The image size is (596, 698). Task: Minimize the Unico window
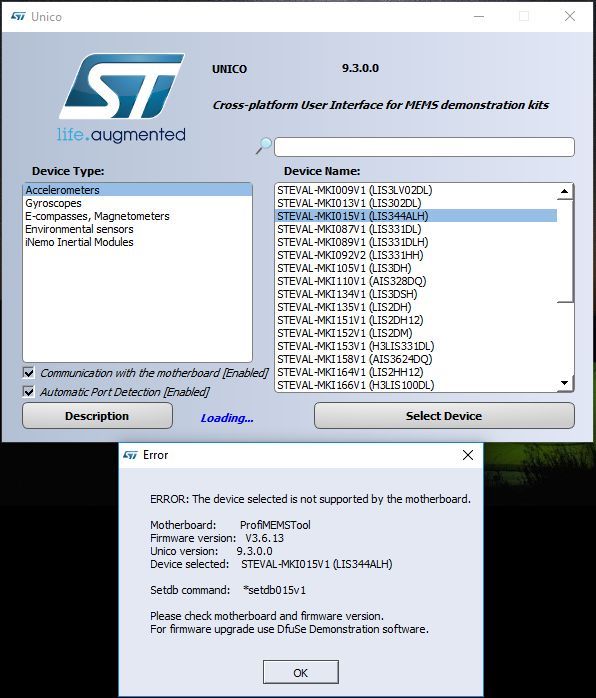coord(479,16)
